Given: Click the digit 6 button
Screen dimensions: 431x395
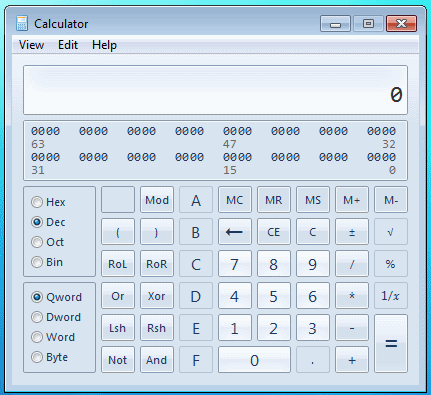Looking at the screenshot, I should click(313, 296).
